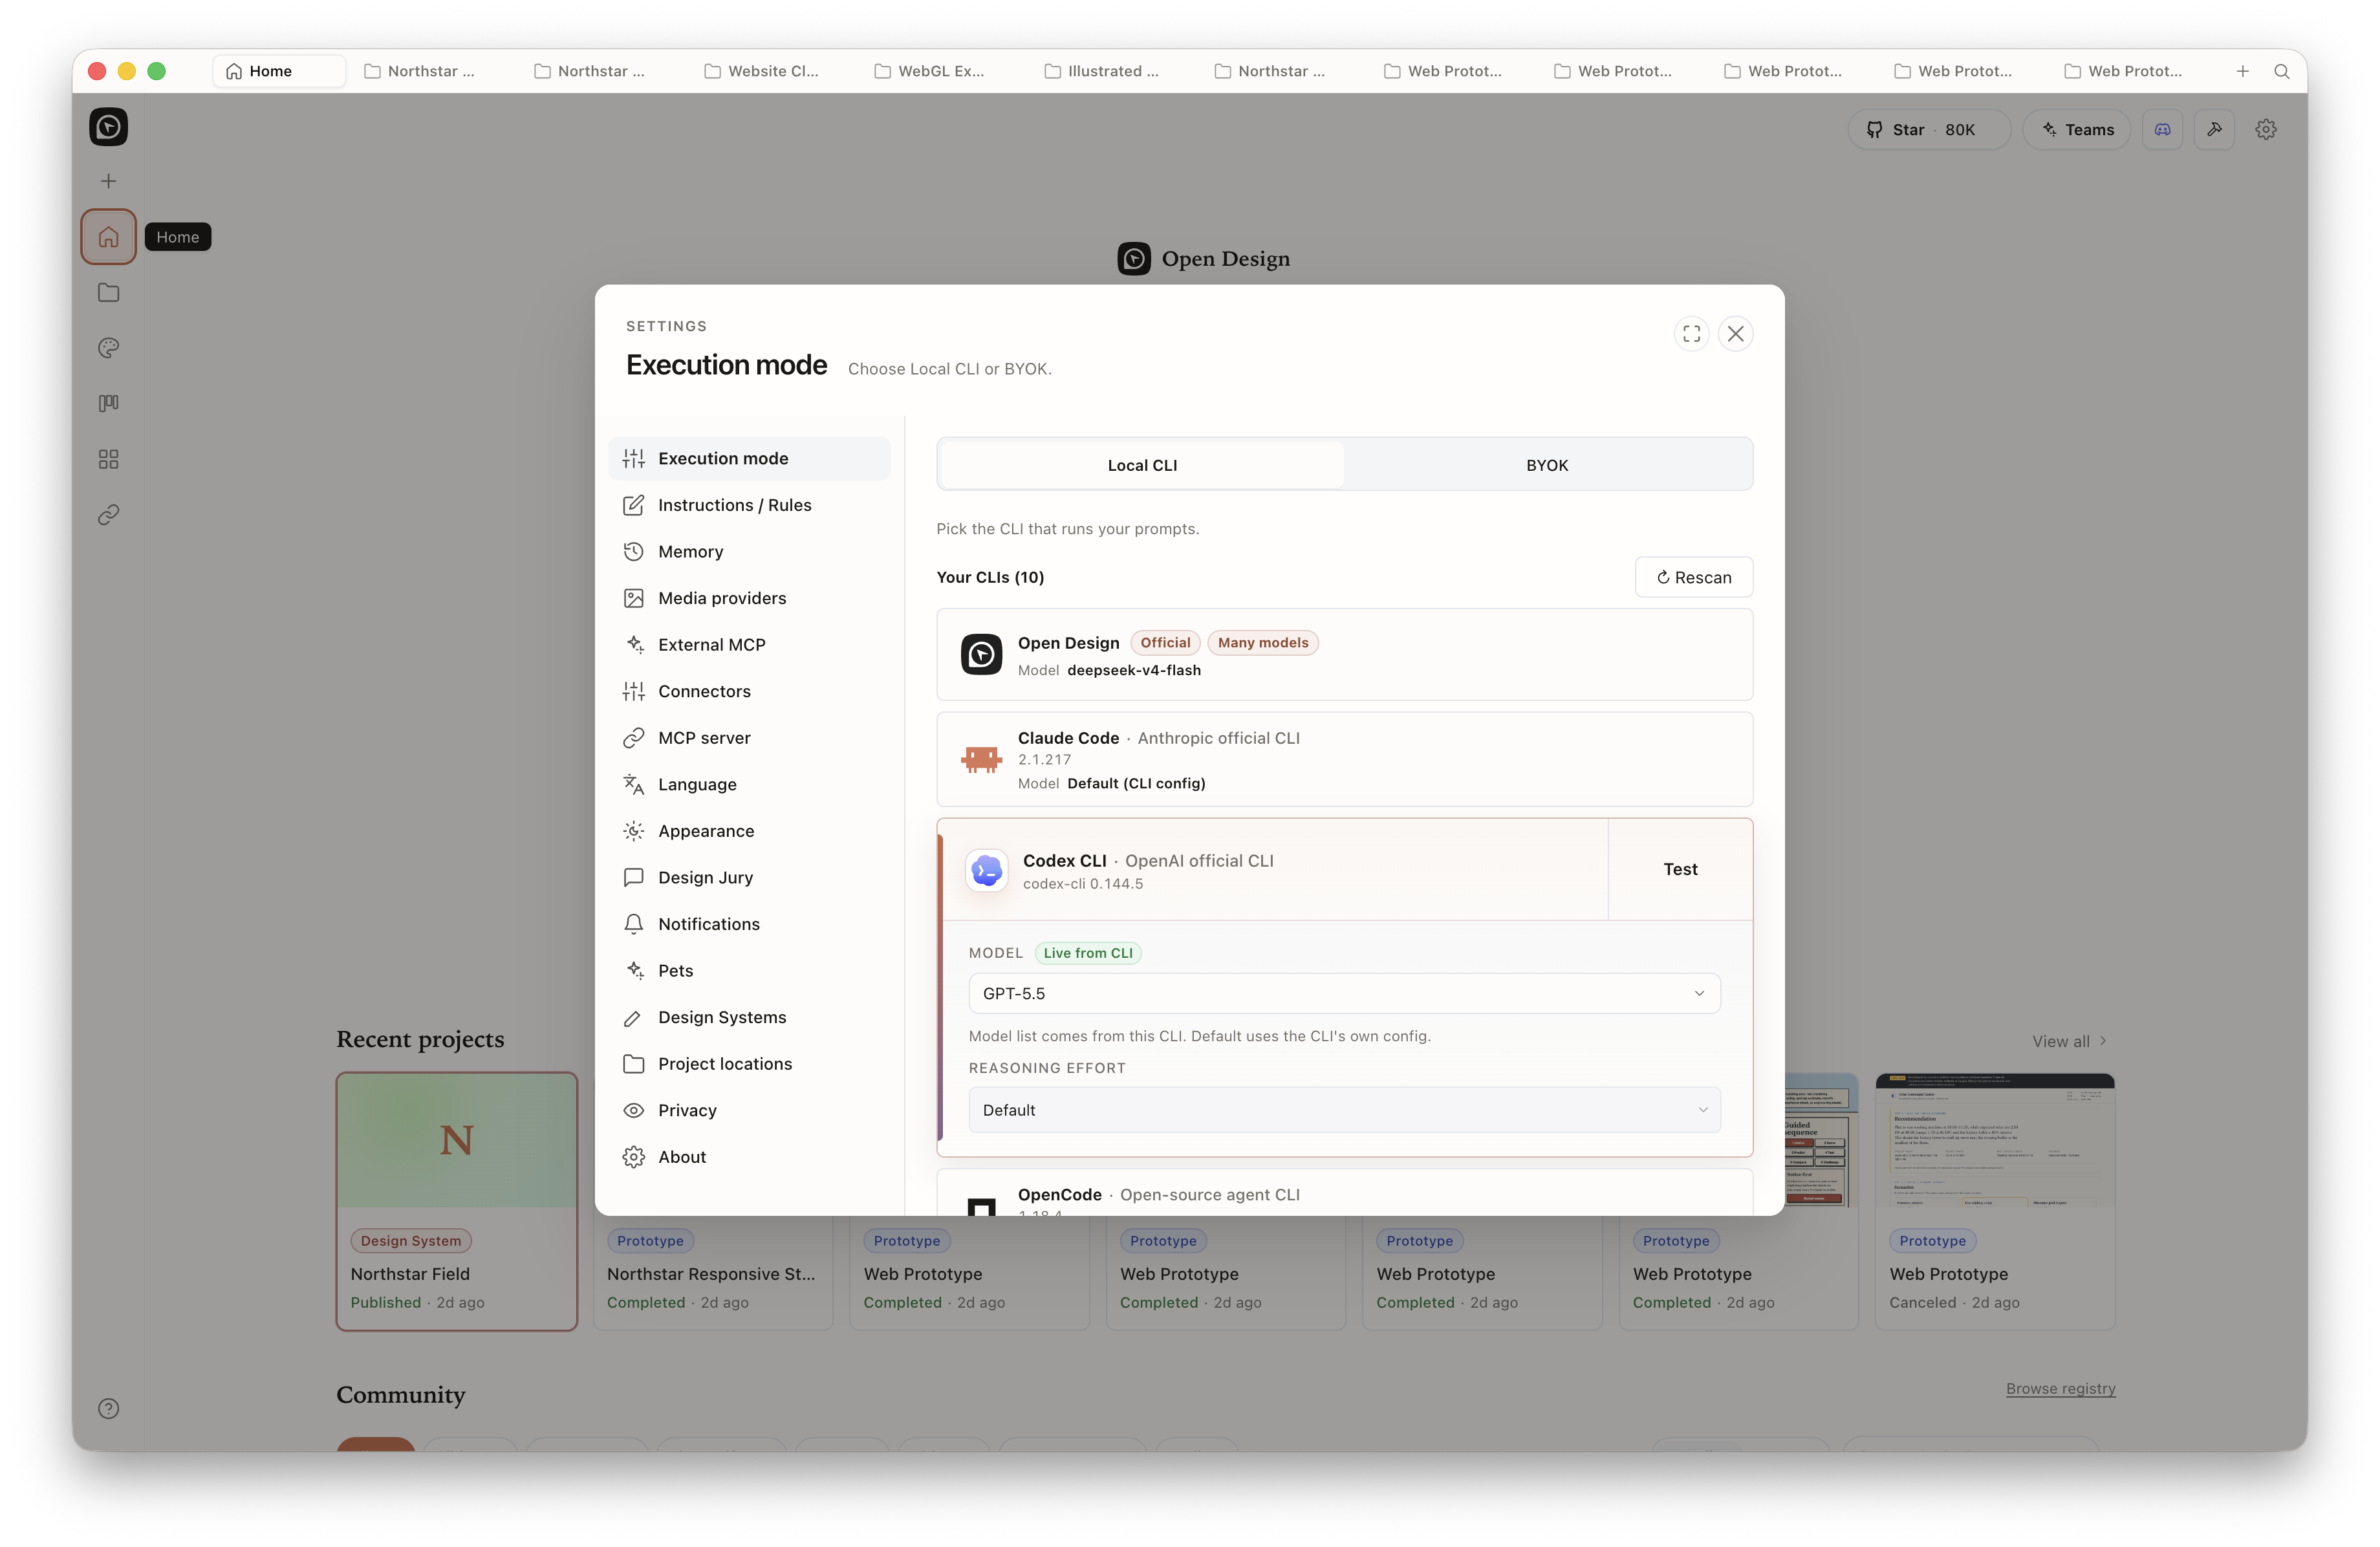
Task: Click the Discord icon in top bar
Action: [x=2162, y=130]
